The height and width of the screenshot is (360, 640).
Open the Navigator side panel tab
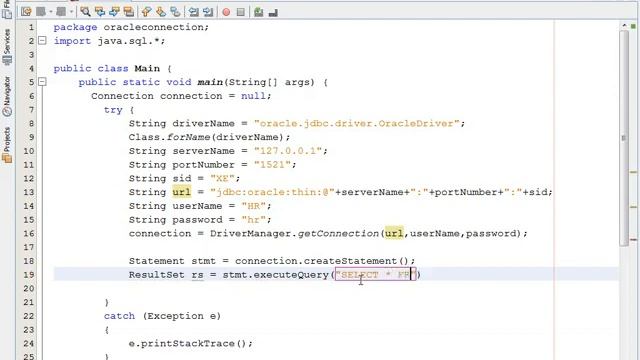click(7, 96)
